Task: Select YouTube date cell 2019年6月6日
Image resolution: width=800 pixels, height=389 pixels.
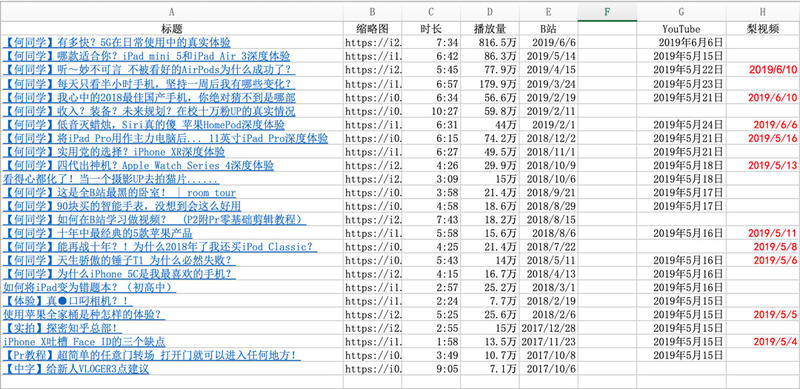Action: coord(681,42)
